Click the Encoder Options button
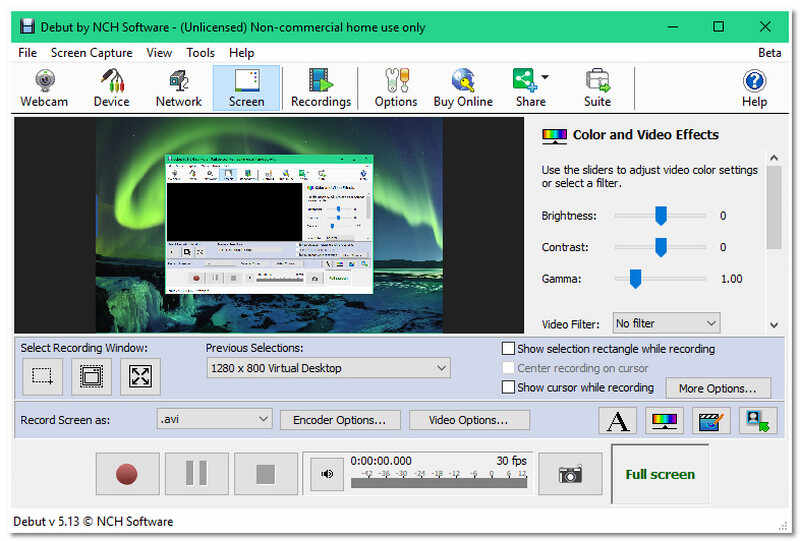Image resolution: width=800 pixels, height=541 pixels. [340, 420]
